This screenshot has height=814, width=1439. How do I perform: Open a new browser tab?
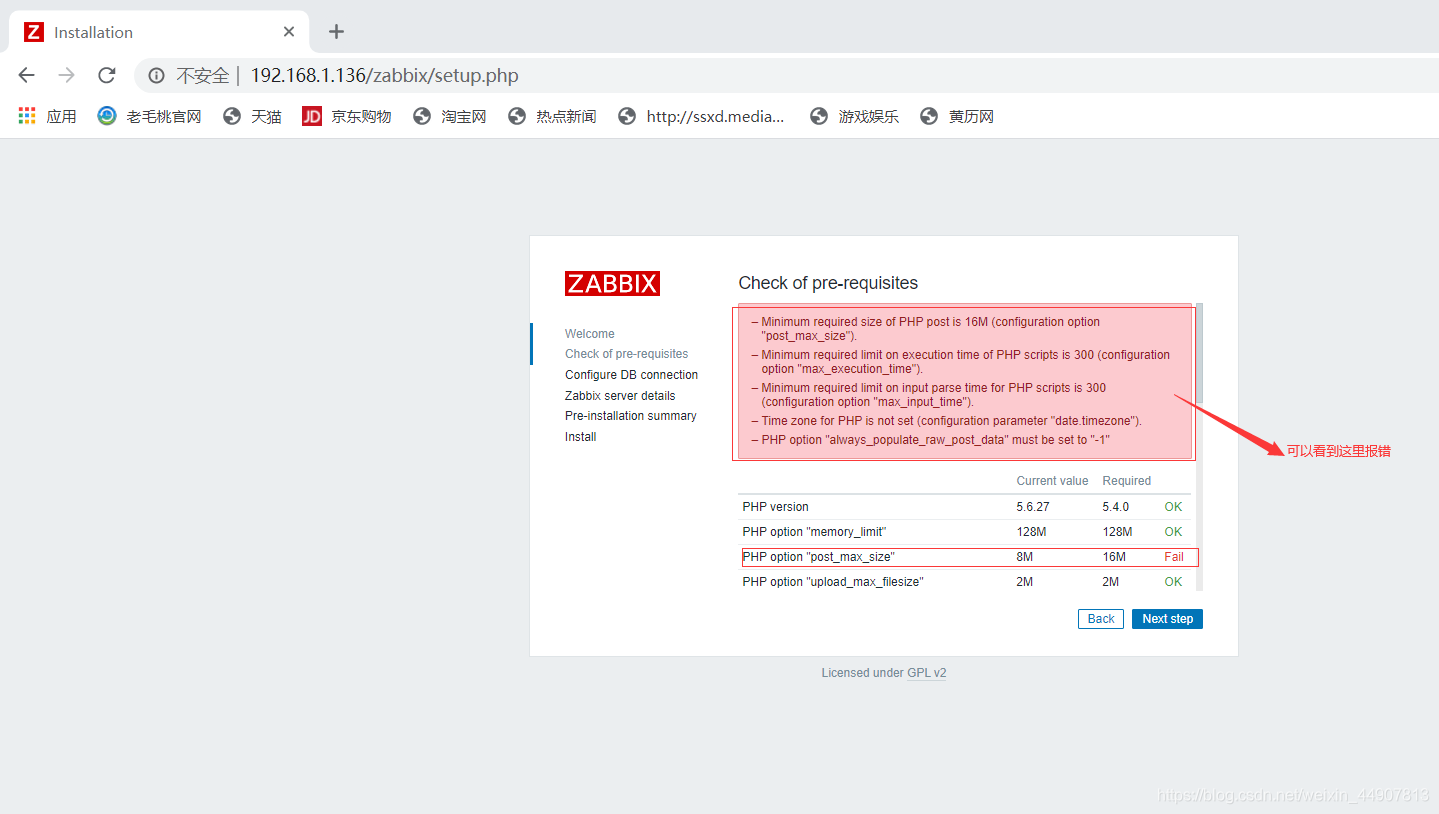(336, 32)
